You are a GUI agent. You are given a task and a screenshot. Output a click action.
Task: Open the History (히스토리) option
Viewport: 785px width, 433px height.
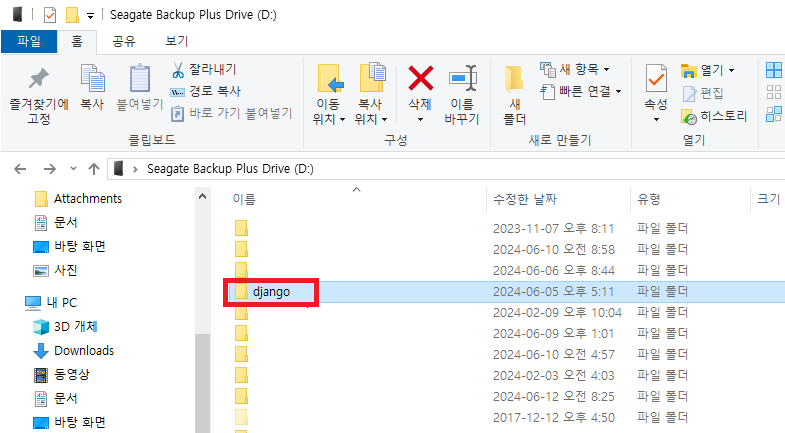(714, 116)
